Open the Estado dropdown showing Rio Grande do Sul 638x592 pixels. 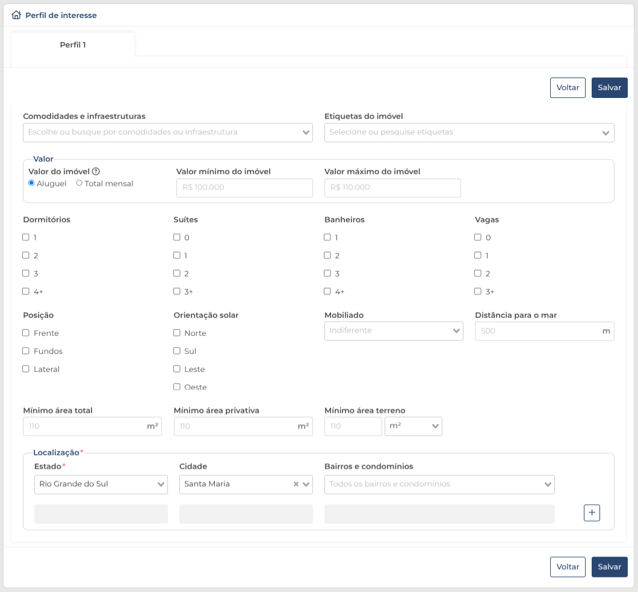(x=101, y=484)
